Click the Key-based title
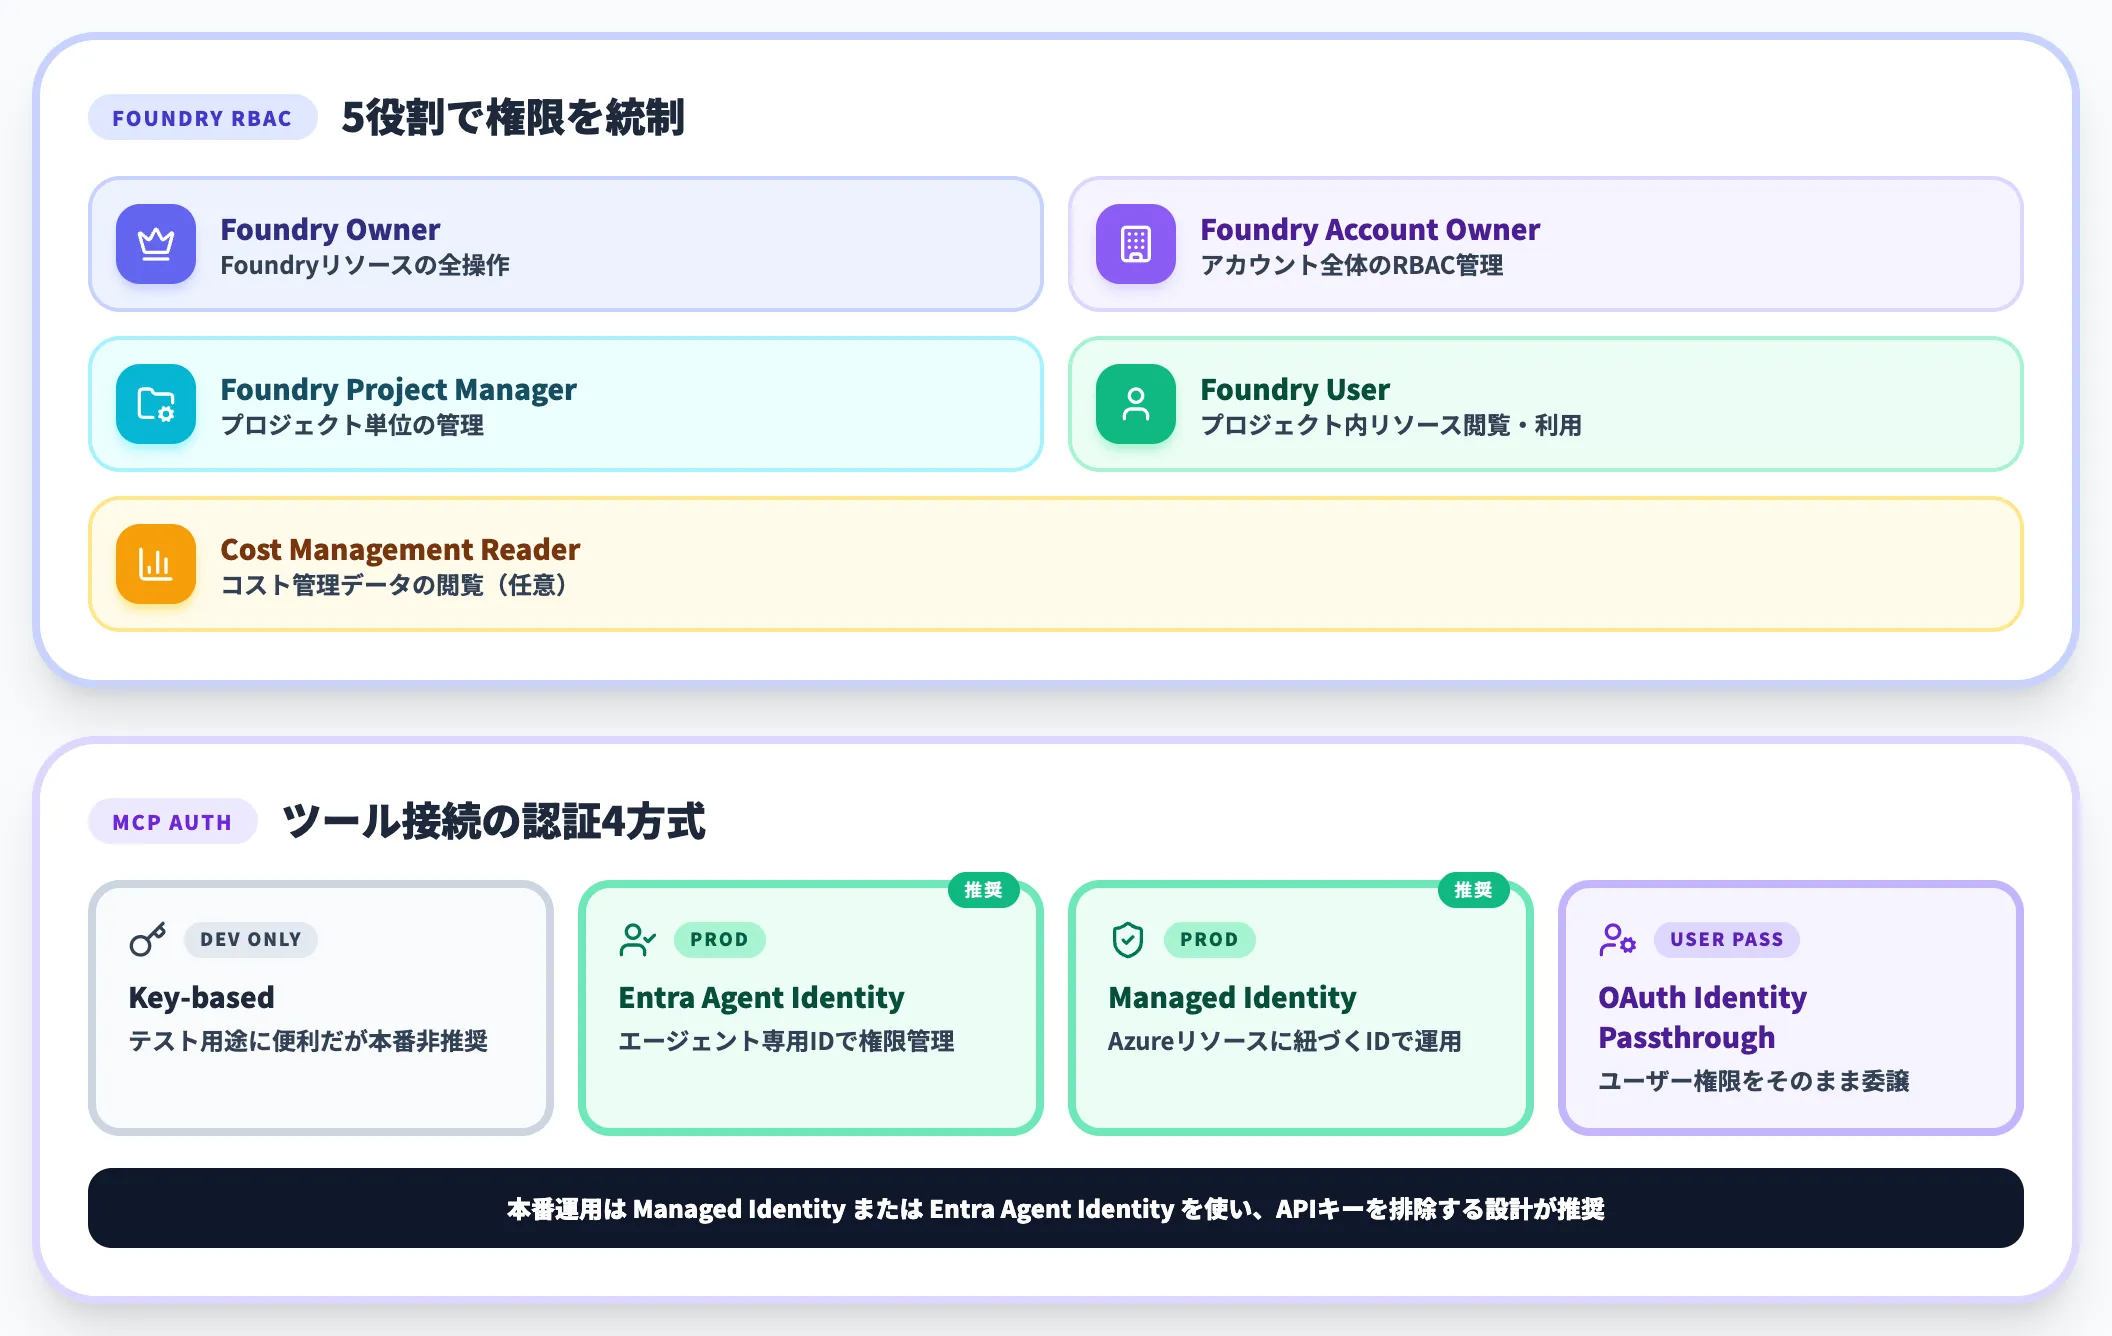Viewport: 2112px width, 1336px height. (201, 997)
